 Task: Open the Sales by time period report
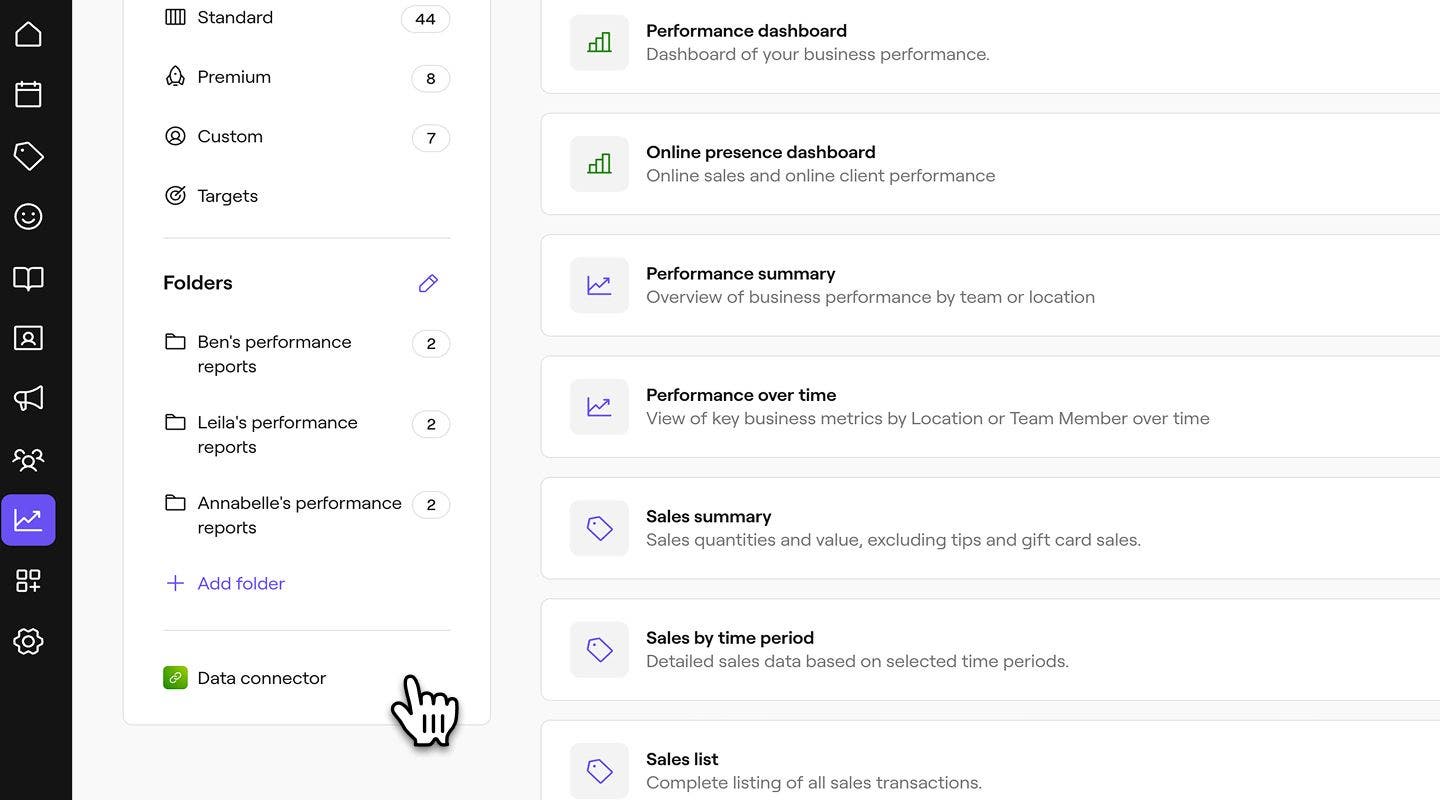point(730,639)
